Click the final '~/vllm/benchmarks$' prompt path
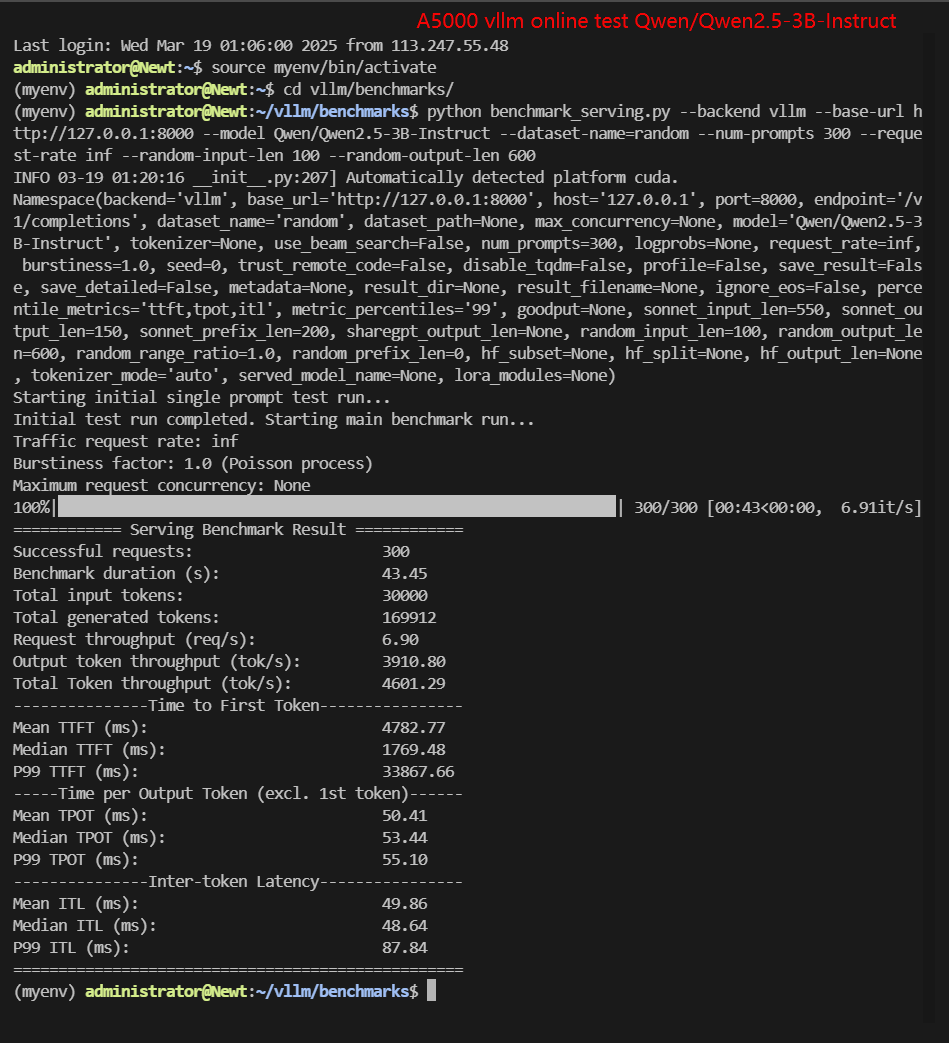The height and width of the screenshot is (1043, 949). tap(337, 991)
